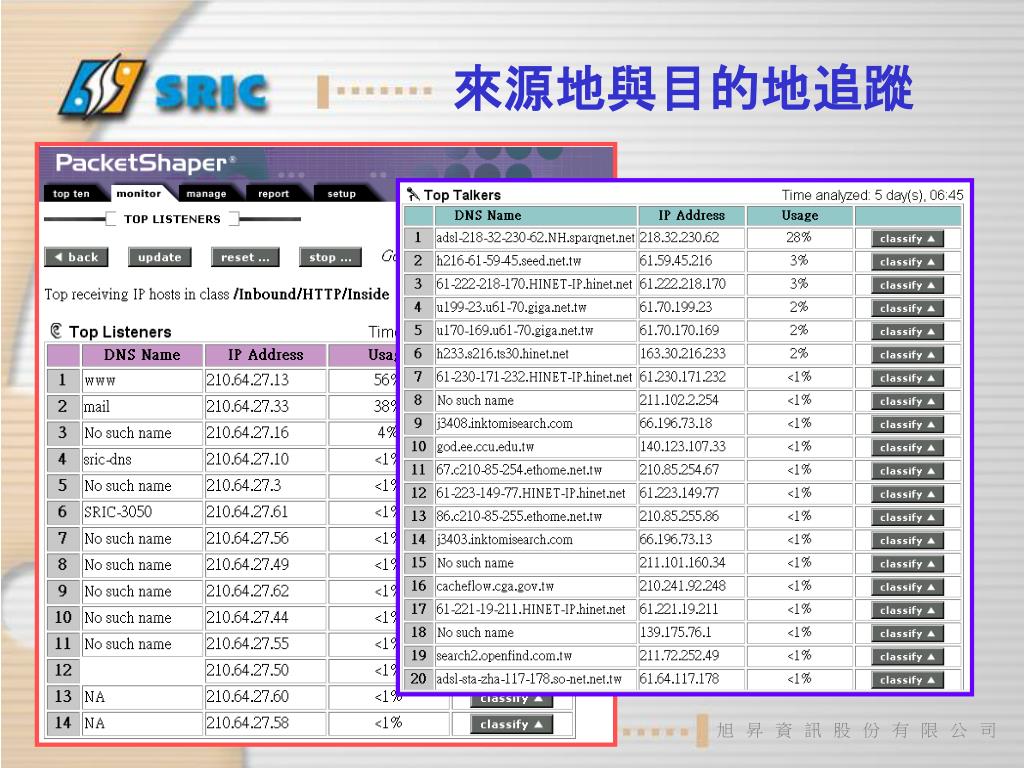Classify j3403.inktomisearch.com row
1024x768 pixels.
click(x=907, y=541)
